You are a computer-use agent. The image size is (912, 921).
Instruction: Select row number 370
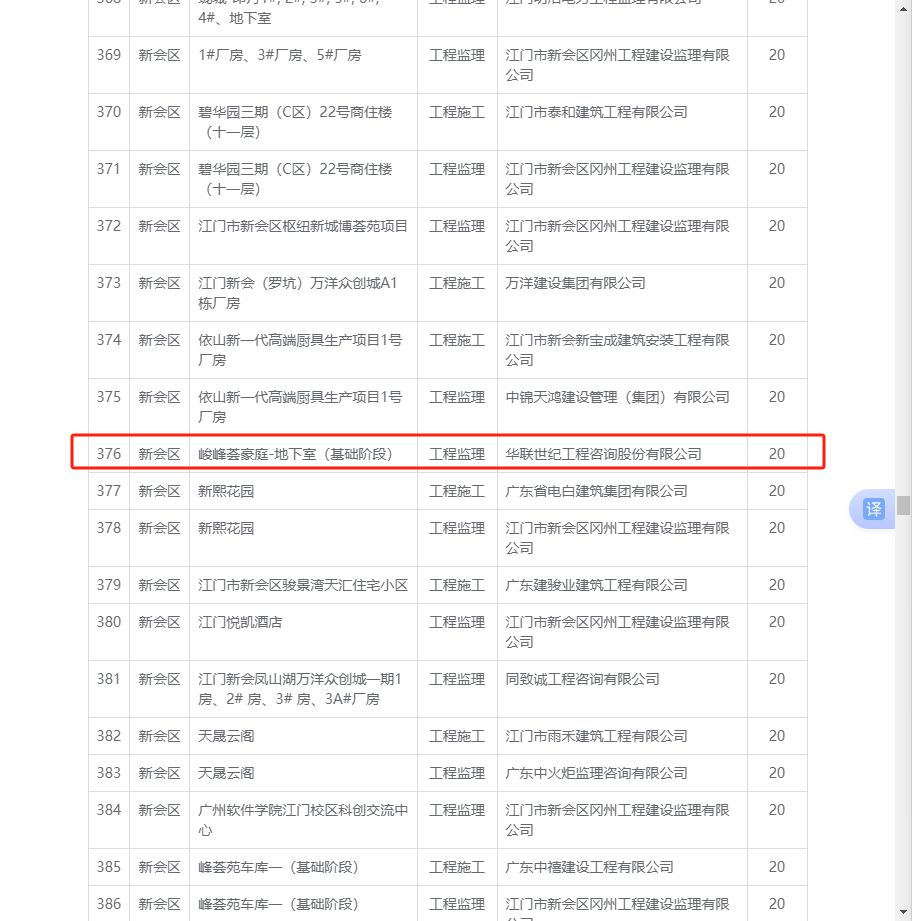coord(109,112)
